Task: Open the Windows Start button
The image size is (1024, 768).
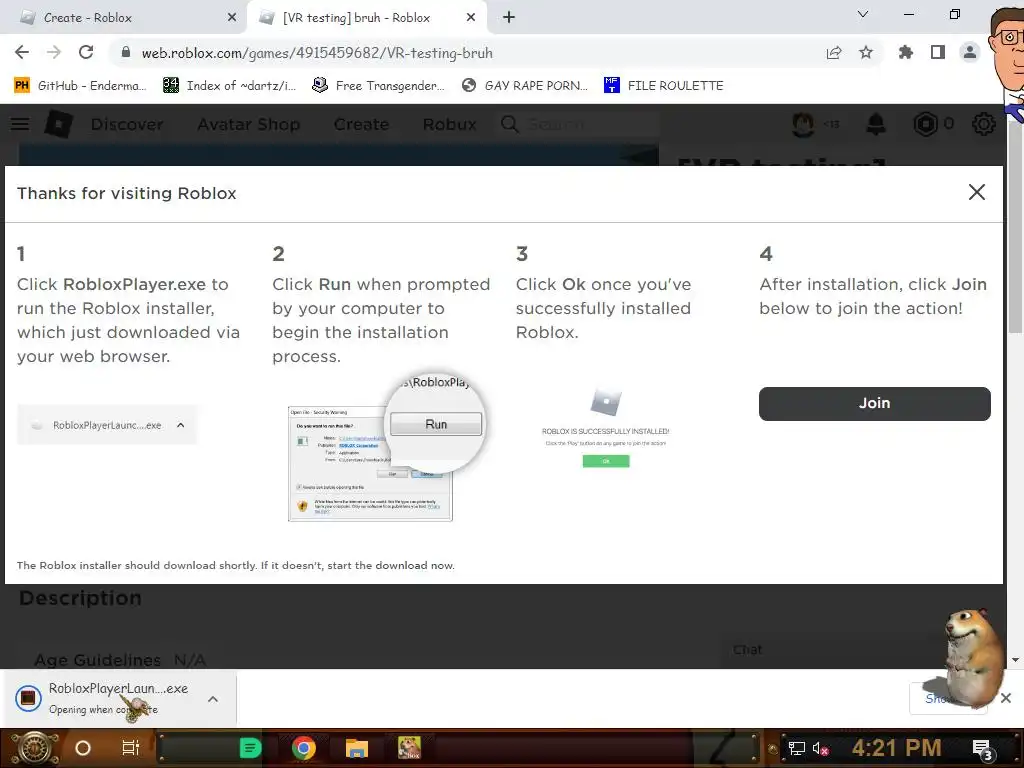Action: [34, 748]
